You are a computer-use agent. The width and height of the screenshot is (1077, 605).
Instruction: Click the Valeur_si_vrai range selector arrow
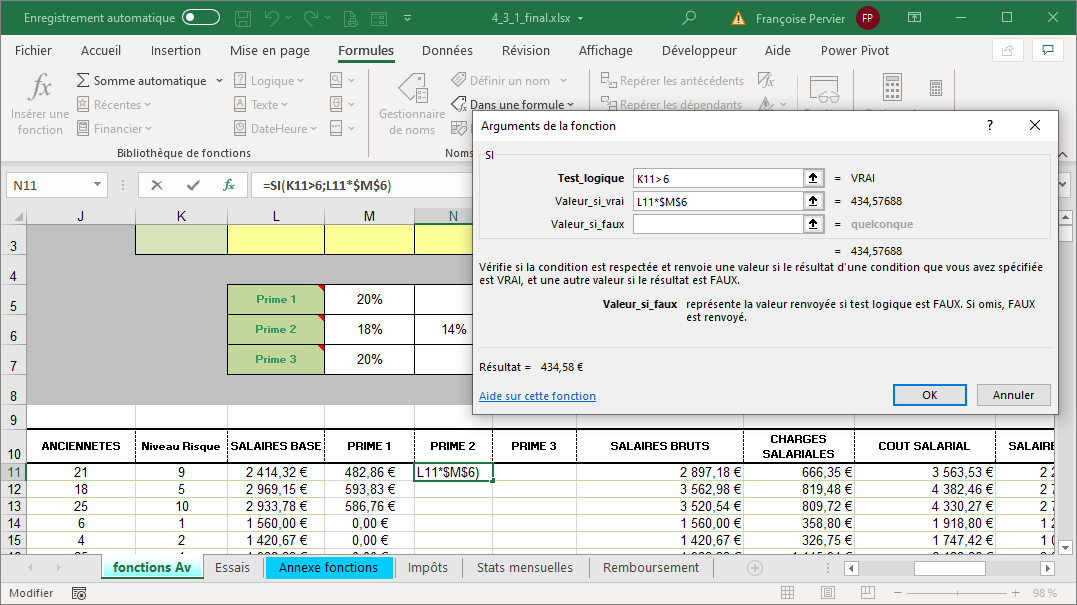click(x=813, y=201)
